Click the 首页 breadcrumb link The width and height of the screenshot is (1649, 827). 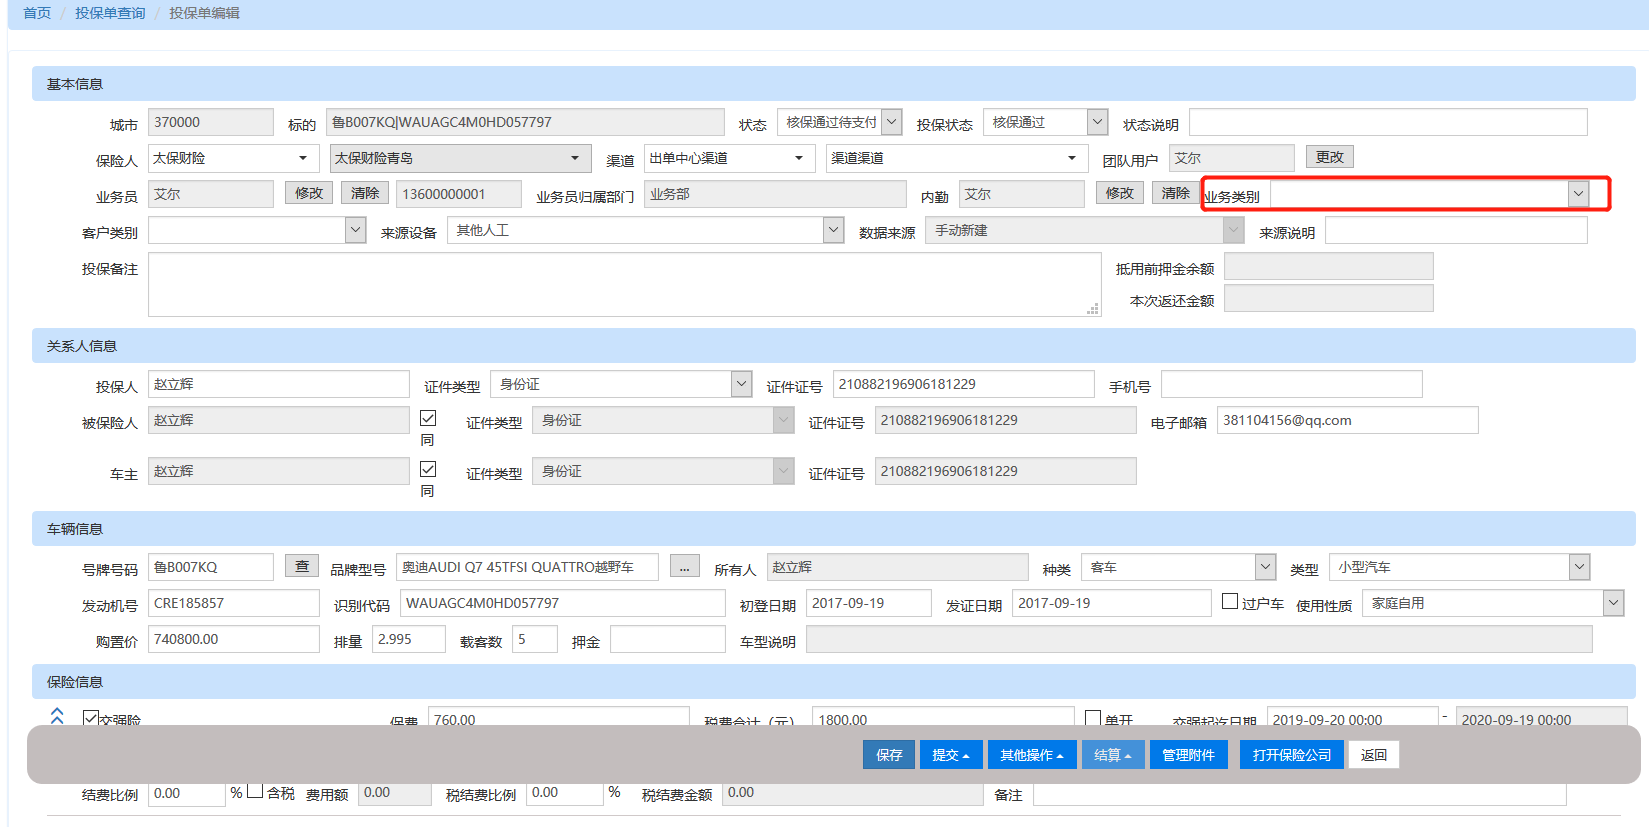pos(37,13)
